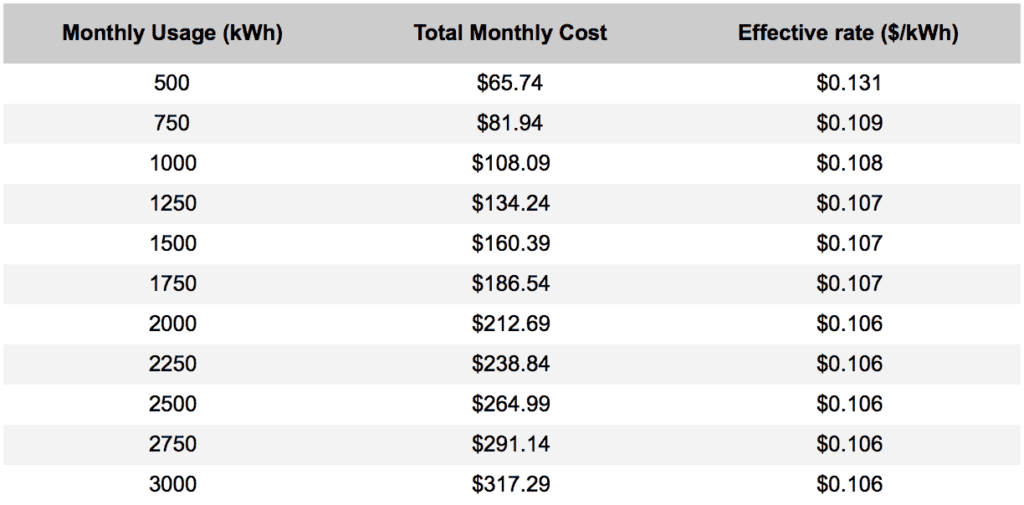Viewport: 1024px width, 505px height.
Task: Select the 500 kWh usage cell
Action: pos(172,83)
